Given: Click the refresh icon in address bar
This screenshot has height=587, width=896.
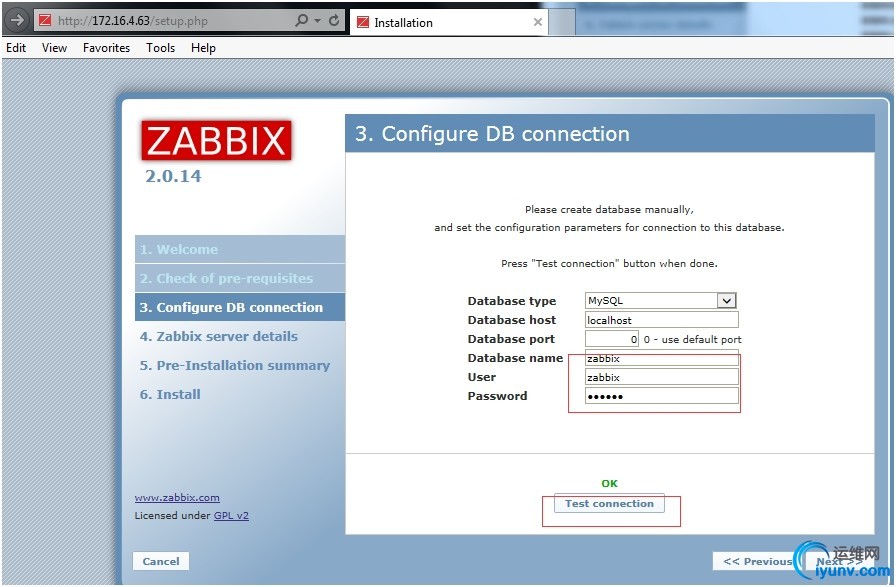Looking at the screenshot, I should (x=334, y=21).
